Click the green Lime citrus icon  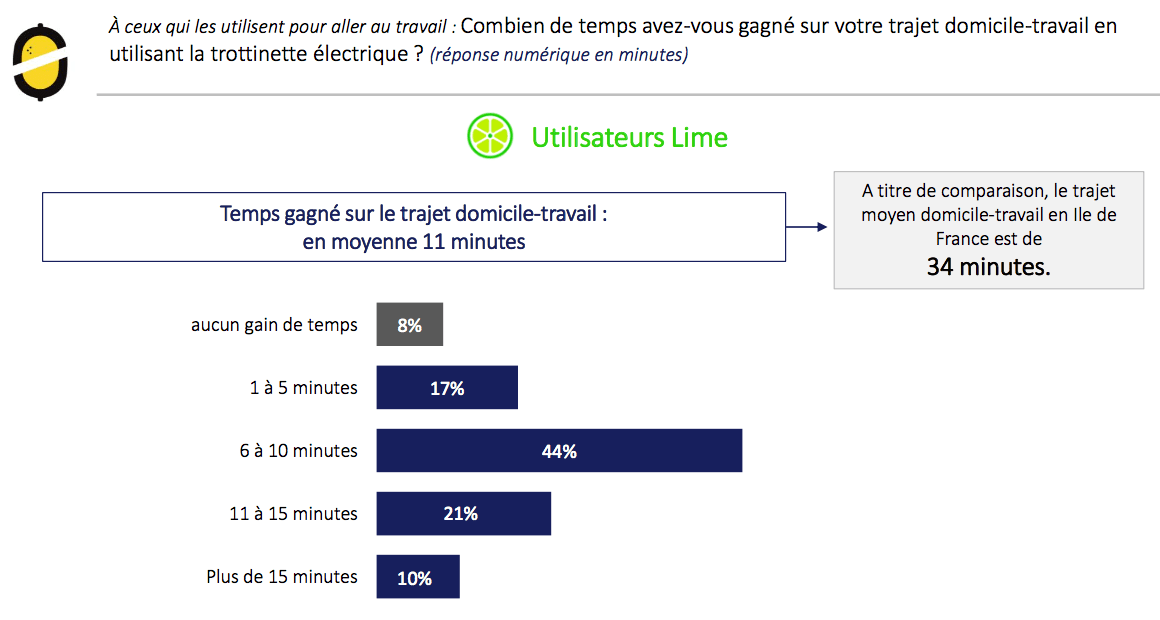[x=490, y=136]
